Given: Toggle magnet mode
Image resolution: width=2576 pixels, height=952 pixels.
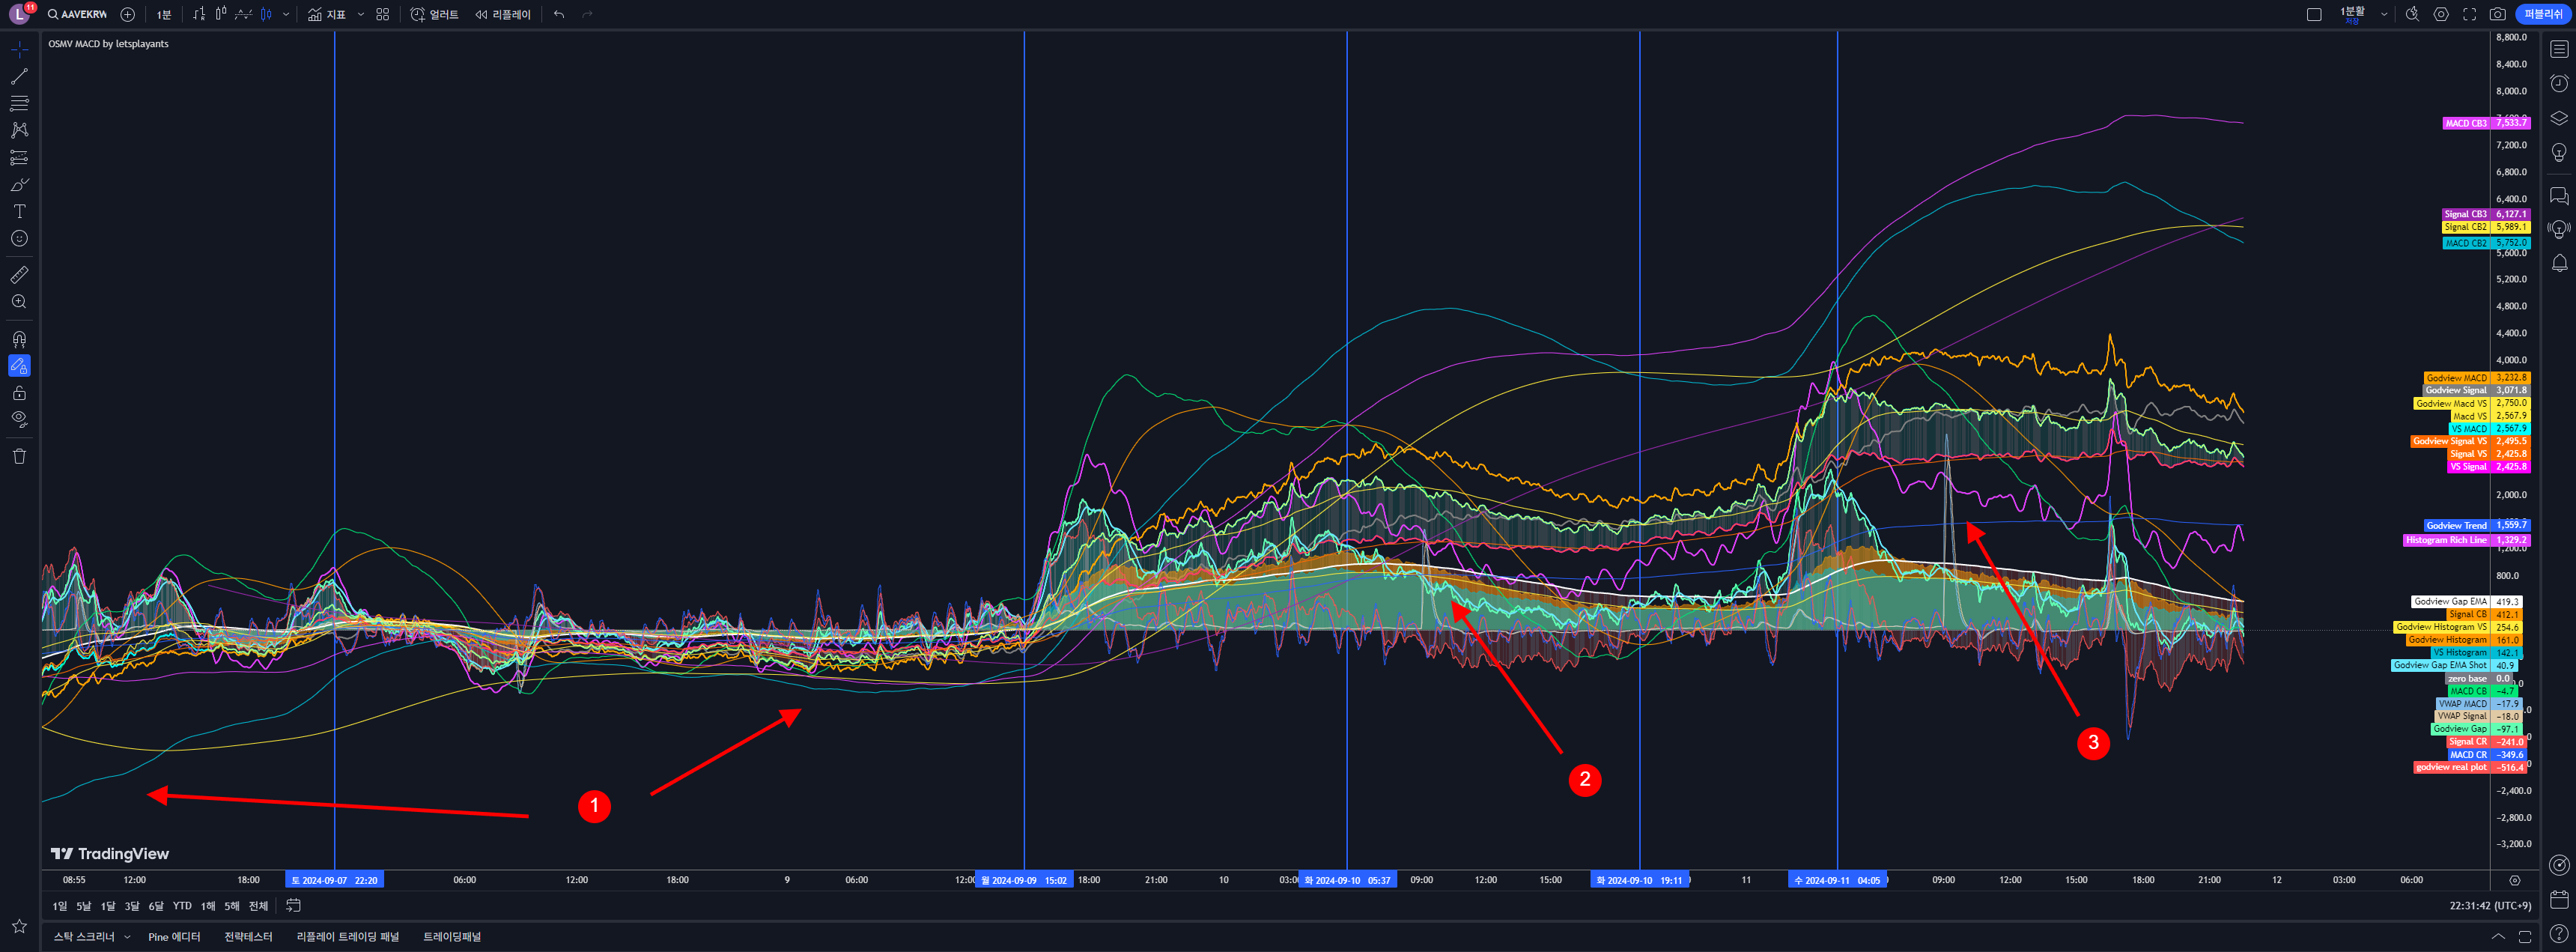Looking at the screenshot, I should (x=19, y=339).
